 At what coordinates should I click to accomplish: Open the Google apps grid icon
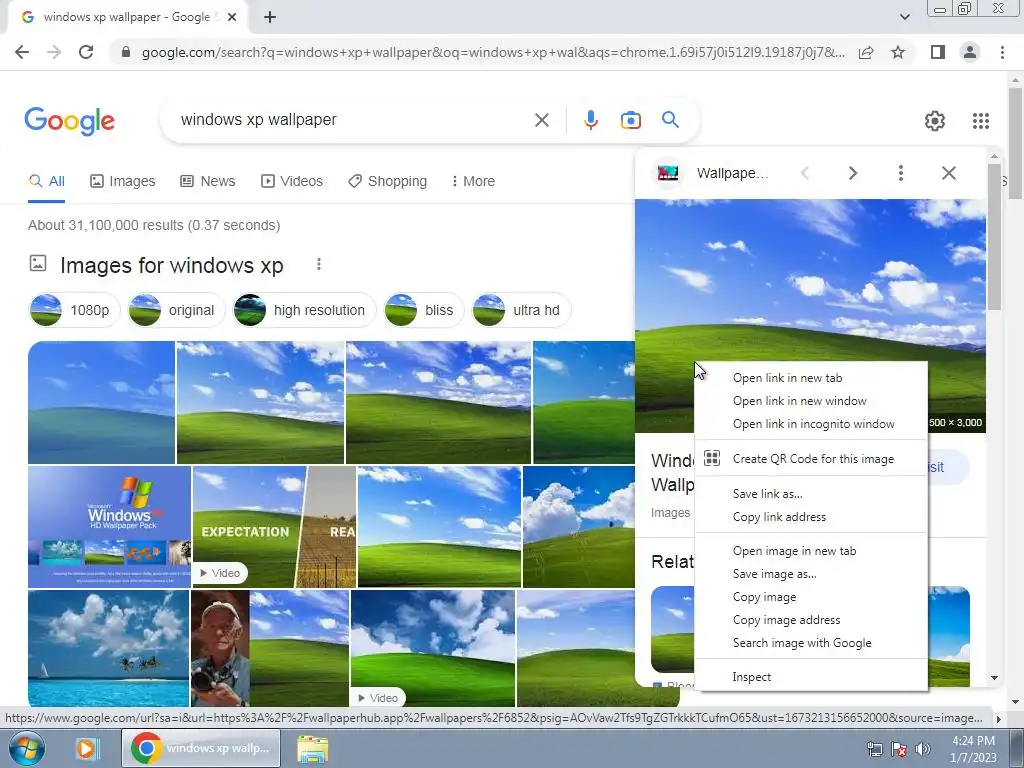[980, 121]
